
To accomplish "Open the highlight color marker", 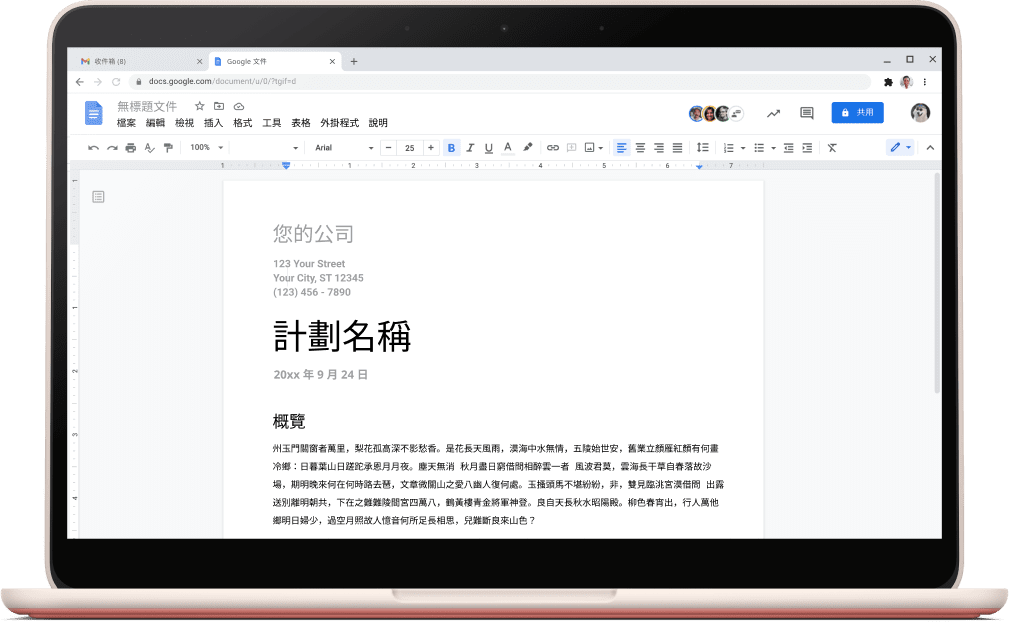I will (528, 147).
